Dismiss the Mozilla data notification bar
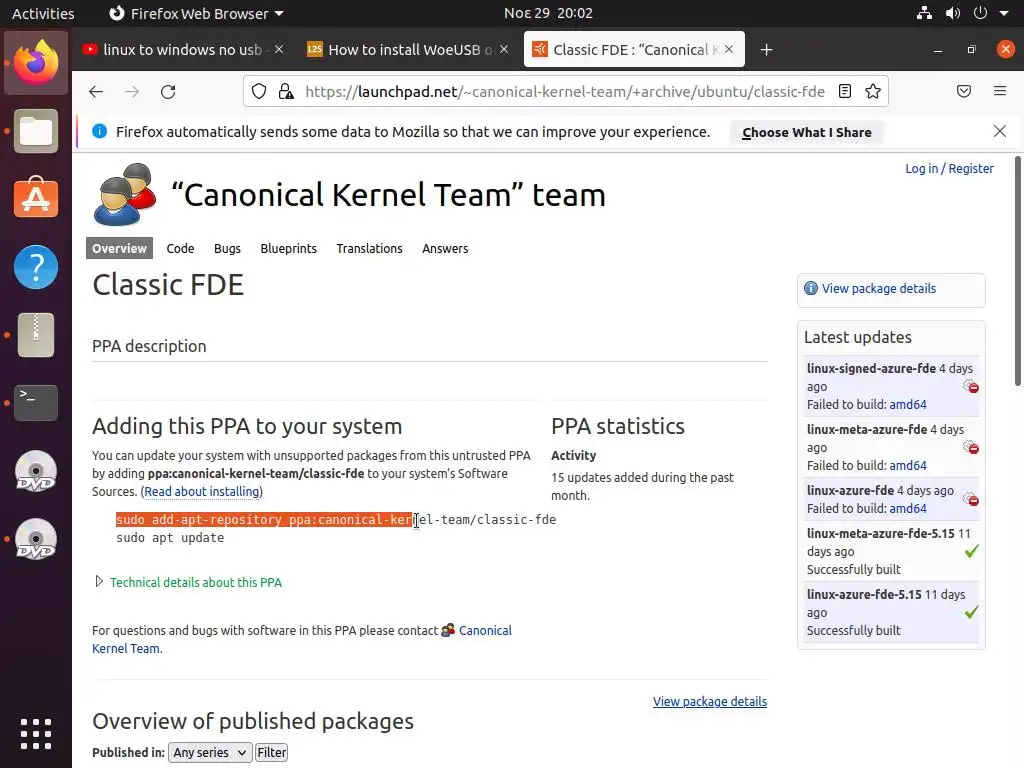This screenshot has height=768, width=1024. click(x=999, y=131)
